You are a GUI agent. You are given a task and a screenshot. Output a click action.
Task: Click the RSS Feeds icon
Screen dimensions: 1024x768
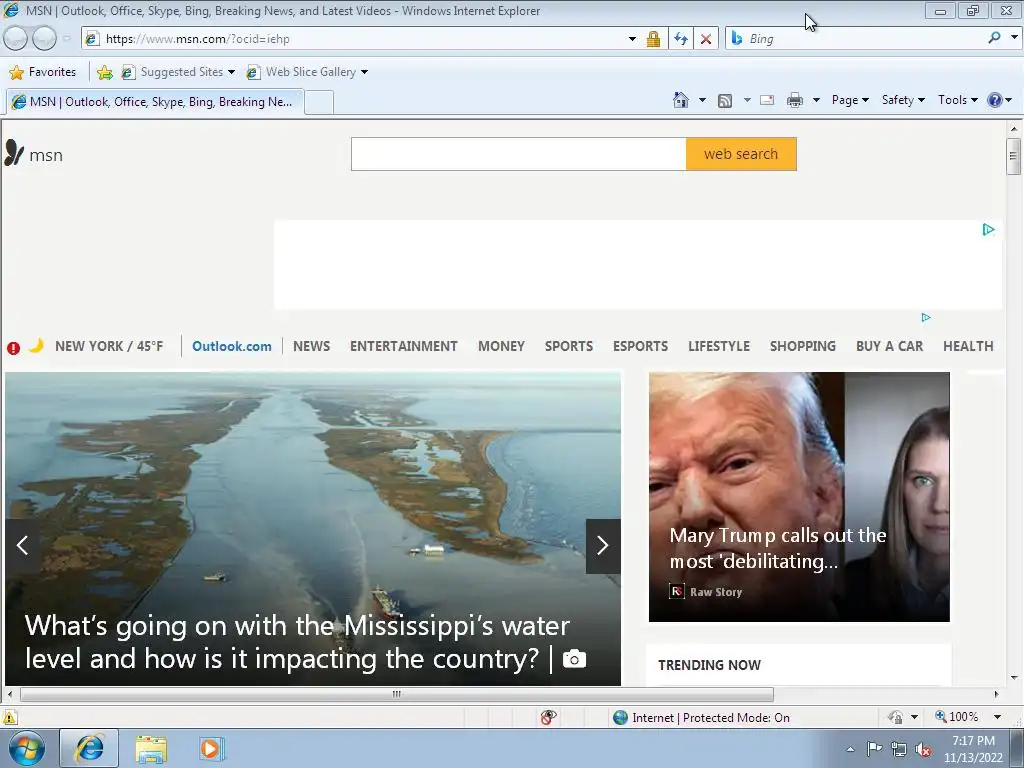coord(725,101)
